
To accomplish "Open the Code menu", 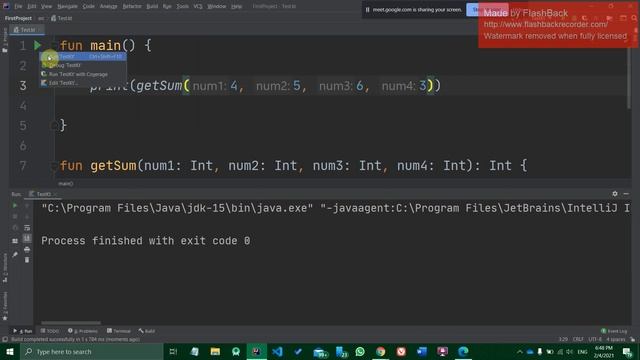I will tap(89, 6).
